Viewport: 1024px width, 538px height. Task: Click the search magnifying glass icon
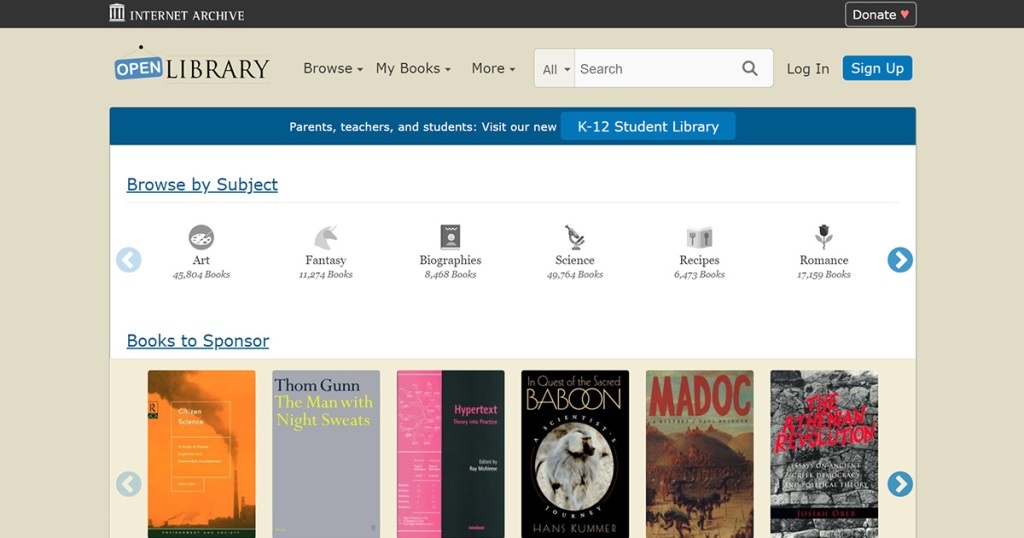750,69
